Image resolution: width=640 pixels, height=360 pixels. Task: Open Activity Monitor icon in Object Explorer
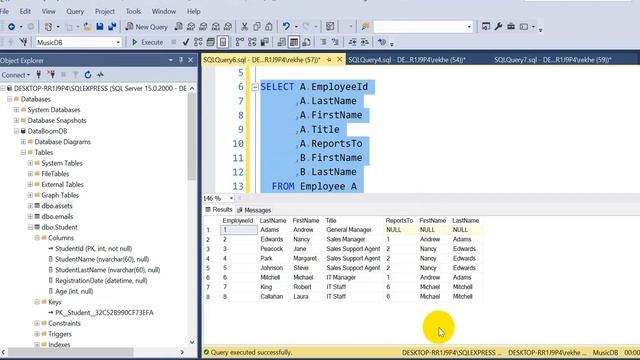tap(100, 75)
